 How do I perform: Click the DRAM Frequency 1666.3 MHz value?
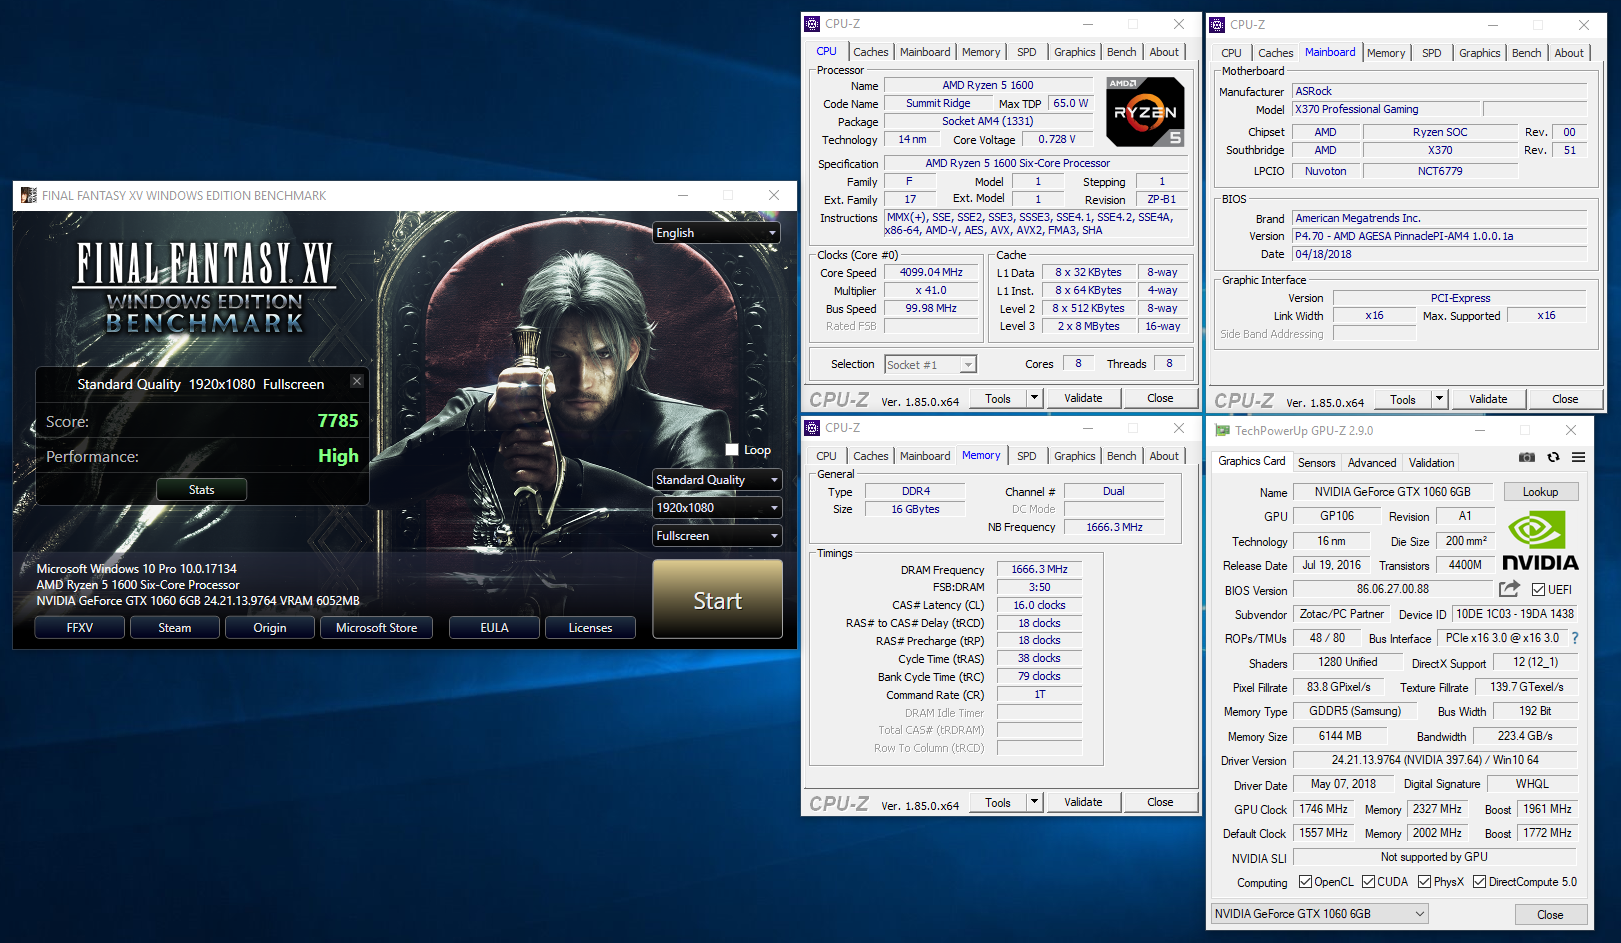(x=1039, y=569)
